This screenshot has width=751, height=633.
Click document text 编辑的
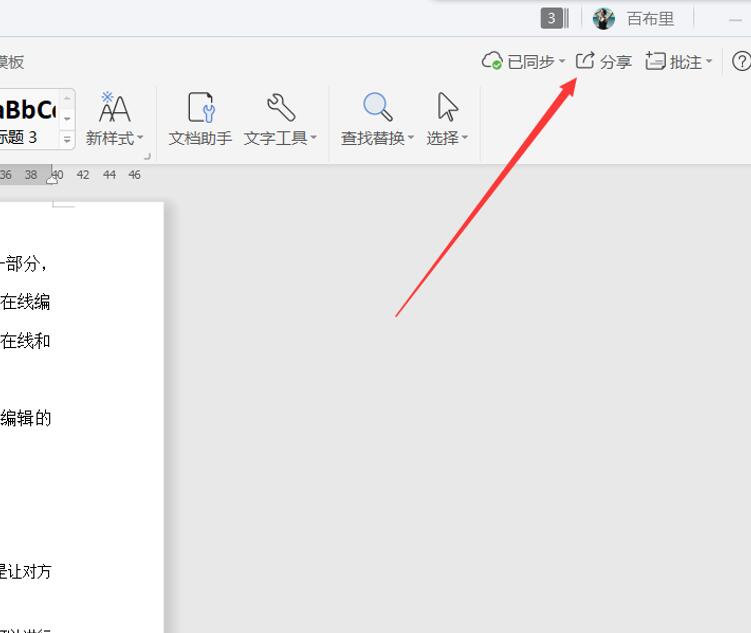point(25,418)
